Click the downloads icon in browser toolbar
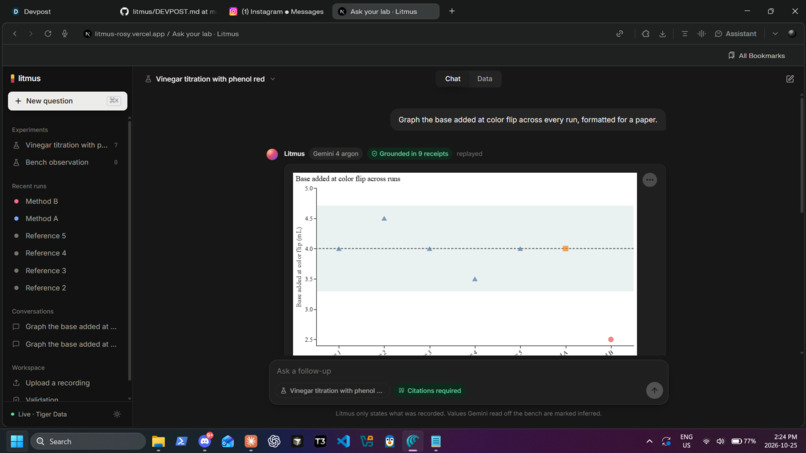Viewport: 806px width, 453px height. click(x=663, y=34)
